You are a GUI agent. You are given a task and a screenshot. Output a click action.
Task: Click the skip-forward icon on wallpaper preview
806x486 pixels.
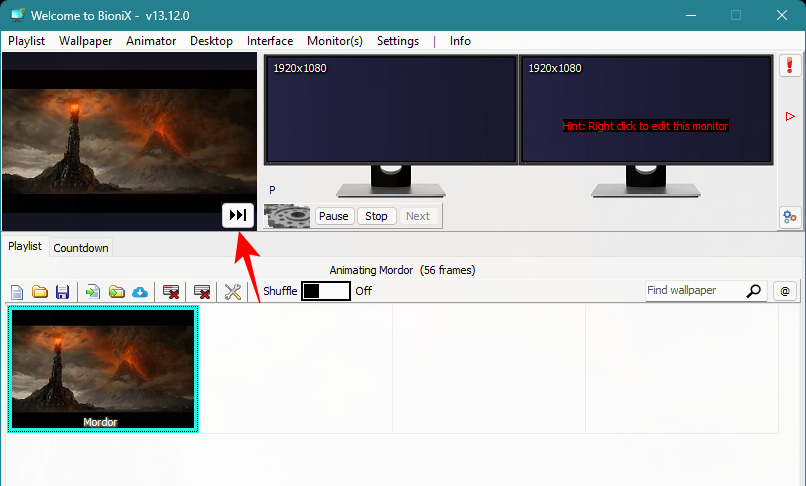pos(237,215)
